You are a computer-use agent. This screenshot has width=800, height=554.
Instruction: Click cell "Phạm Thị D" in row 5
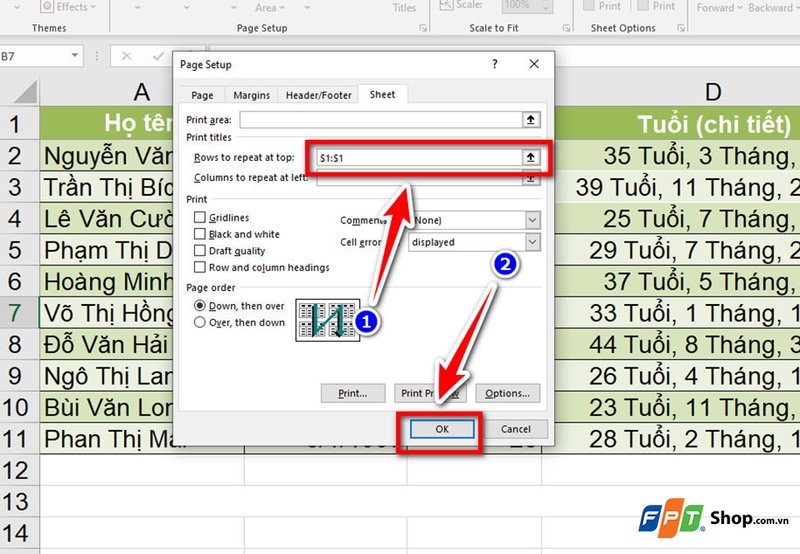[x=107, y=250]
